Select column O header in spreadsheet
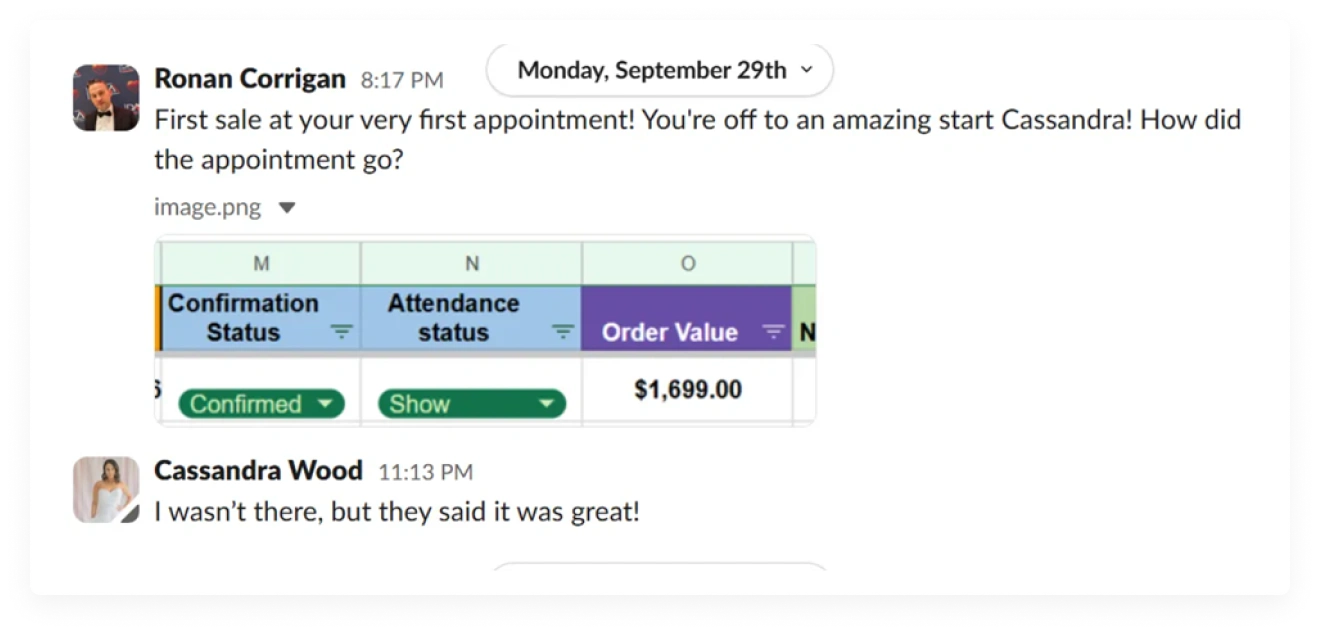1320x635 pixels. [687, 263]
